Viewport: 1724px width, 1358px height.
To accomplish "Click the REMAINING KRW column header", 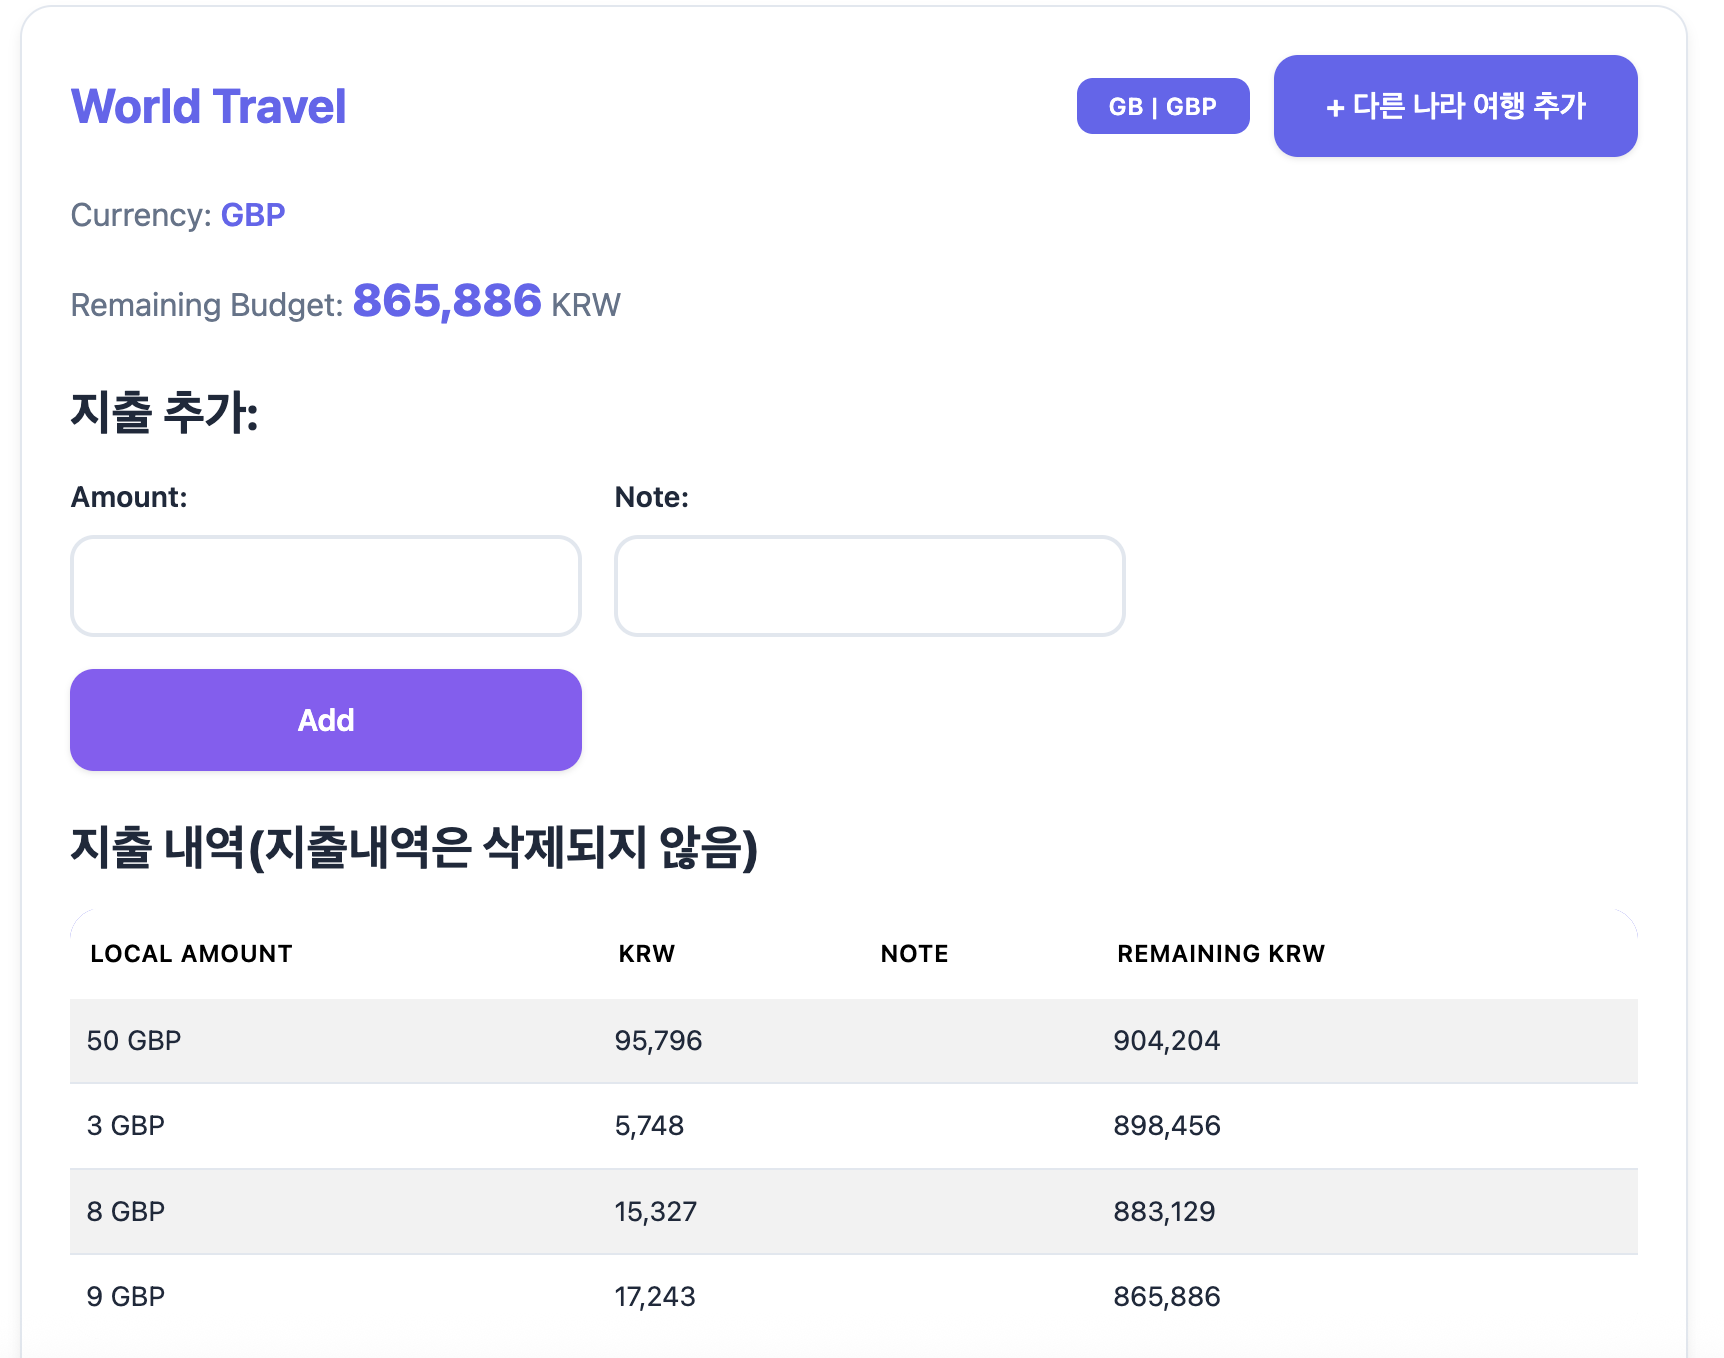I will coord(1221,954).
